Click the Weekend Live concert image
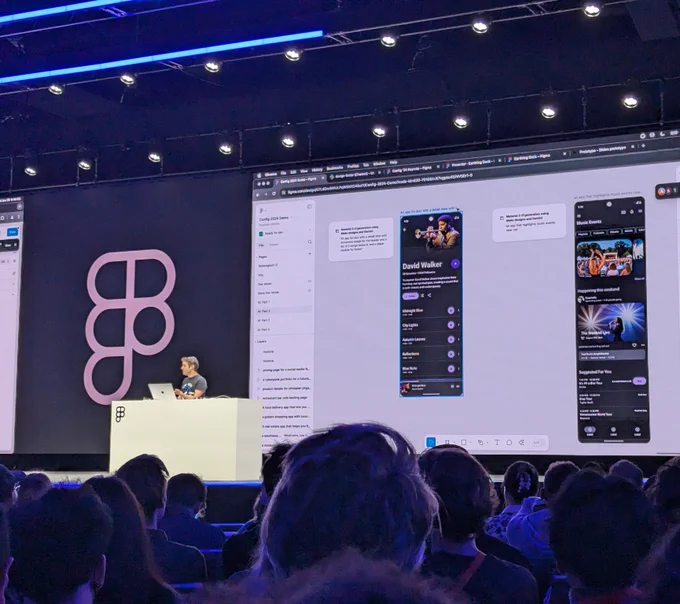Image resolution: width=680 pixels, height=604 pixels. (611, 323)
